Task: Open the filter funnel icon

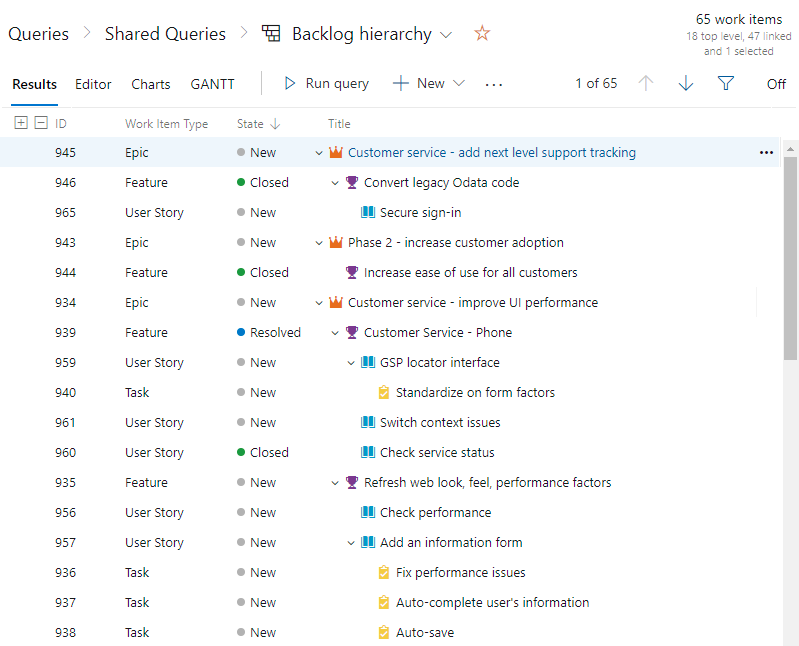Action: (x=725, y=83)
